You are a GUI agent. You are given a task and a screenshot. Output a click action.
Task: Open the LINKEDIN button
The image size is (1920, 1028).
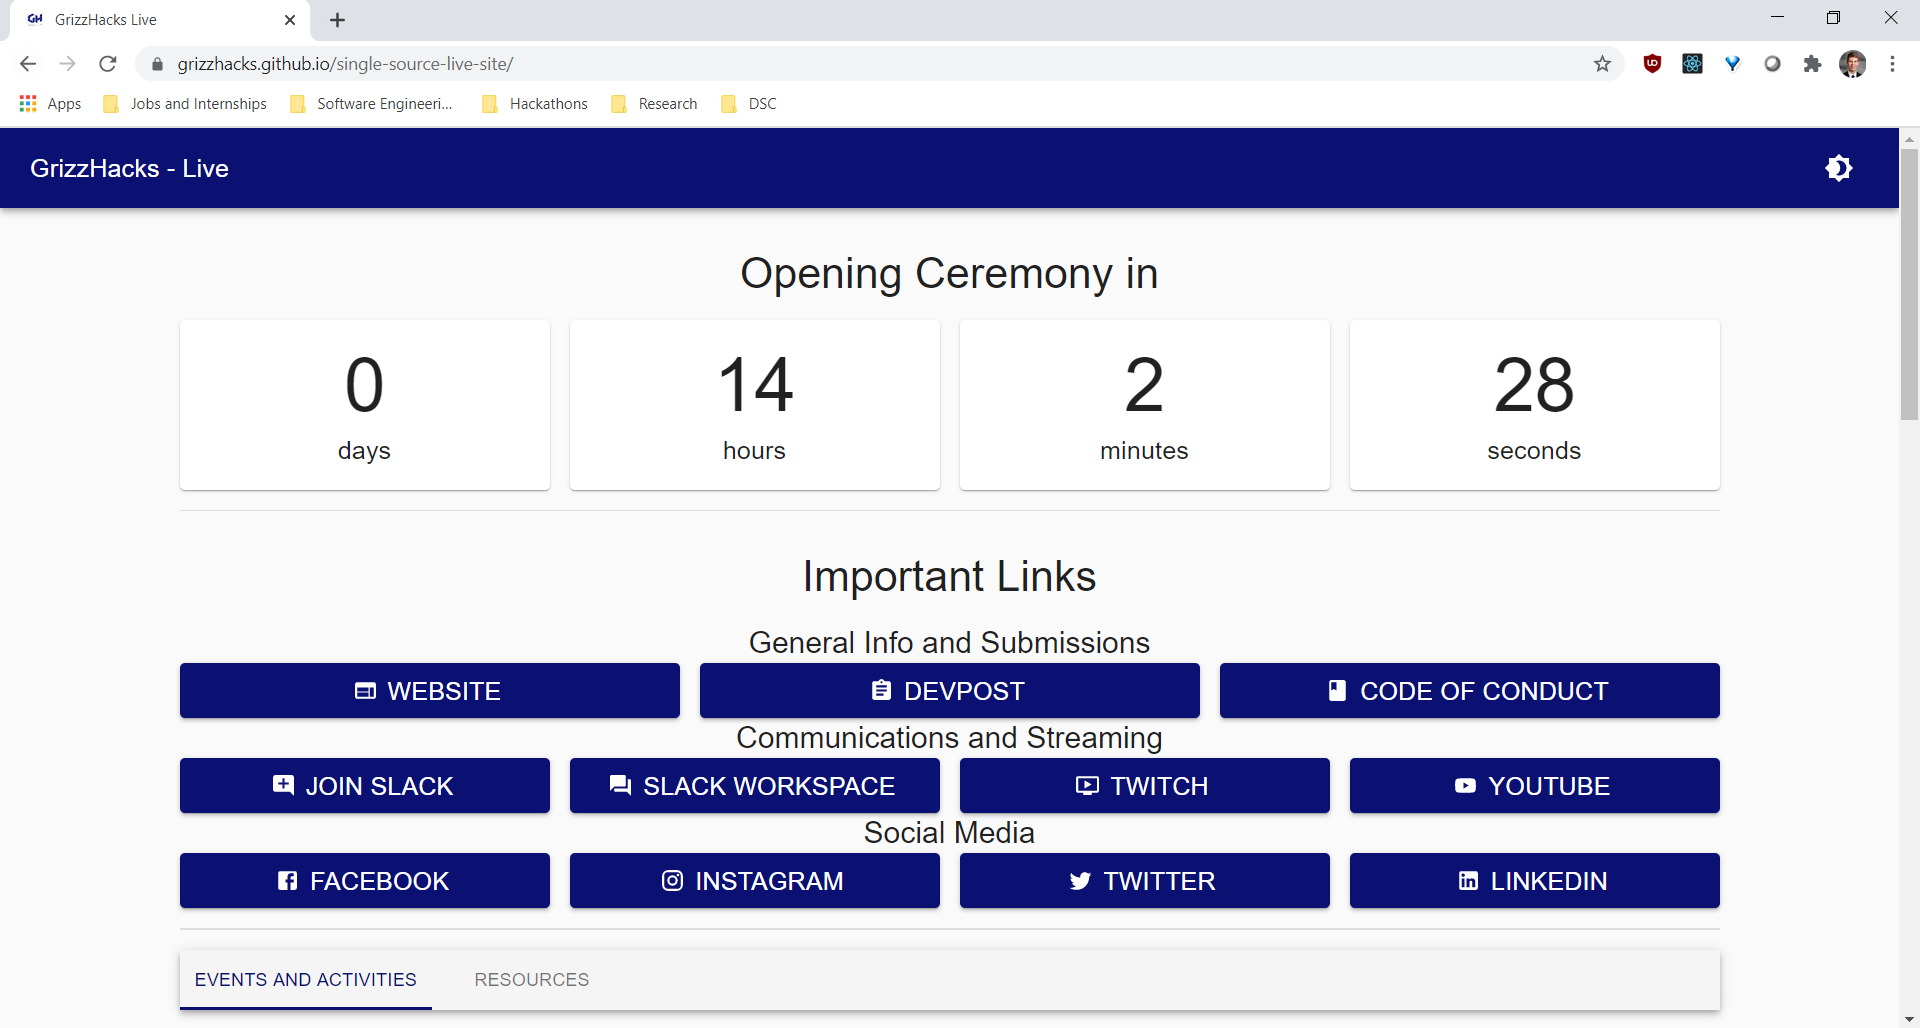(x=1535, y=881)
